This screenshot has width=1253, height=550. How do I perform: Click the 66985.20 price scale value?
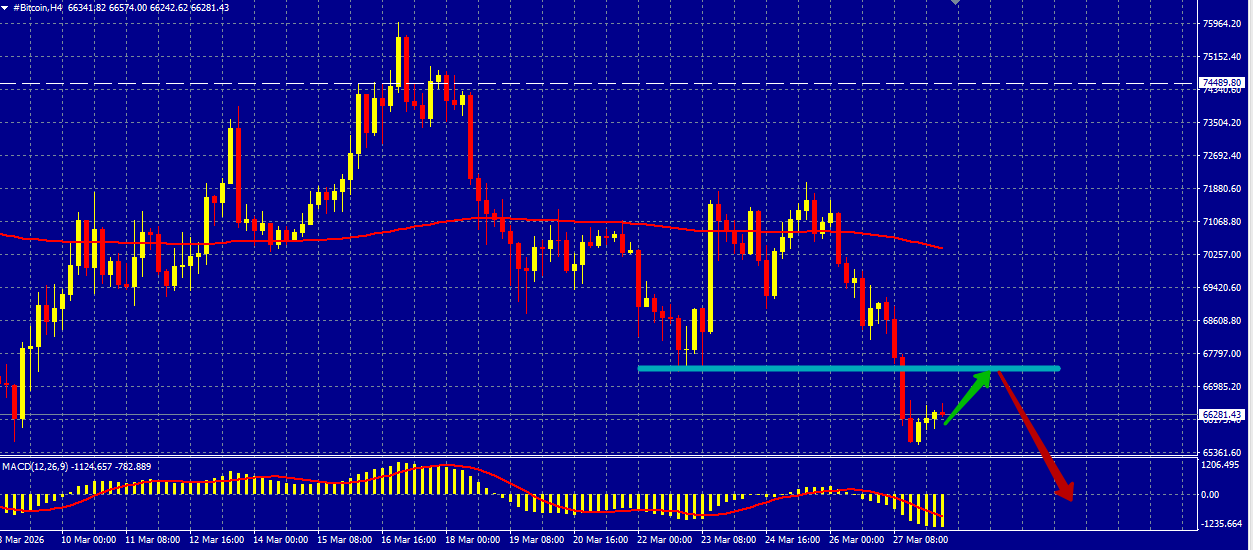pyautogui.click(x=1222, y=387)
